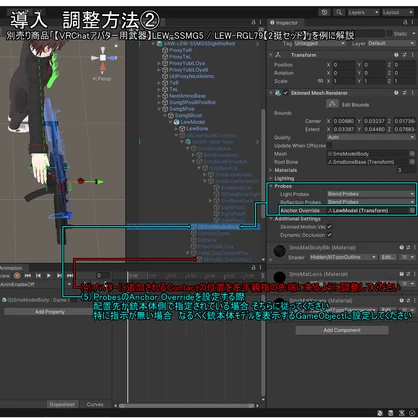Image resolution: width=418 pixels, height=418 pixels.
Task: Toggle the Scale constrain proportions link icon
Action: pos(320,81)
